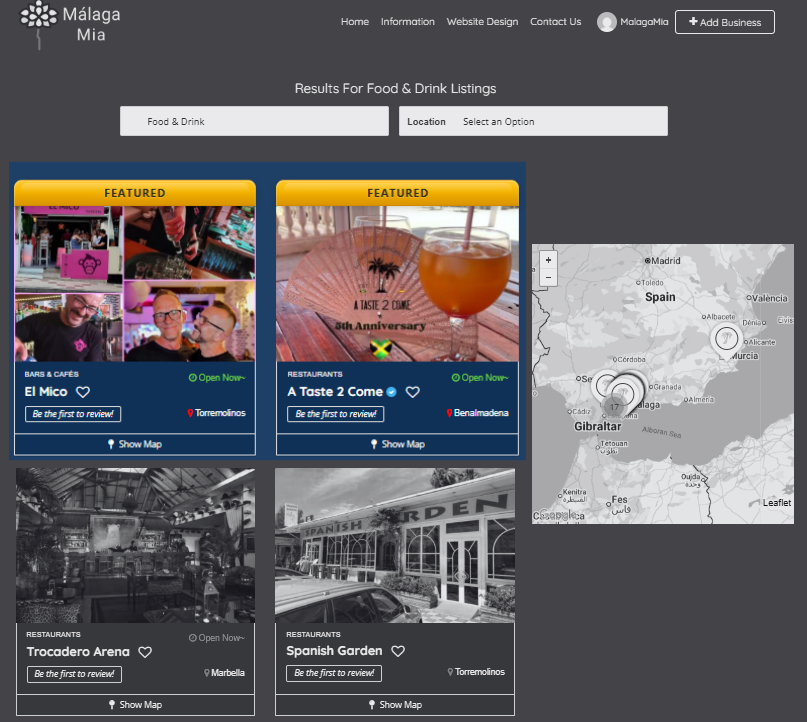807x722 pixels.
Task: Show Map for Trocadero Arena
Action: (x=135, y=705)
